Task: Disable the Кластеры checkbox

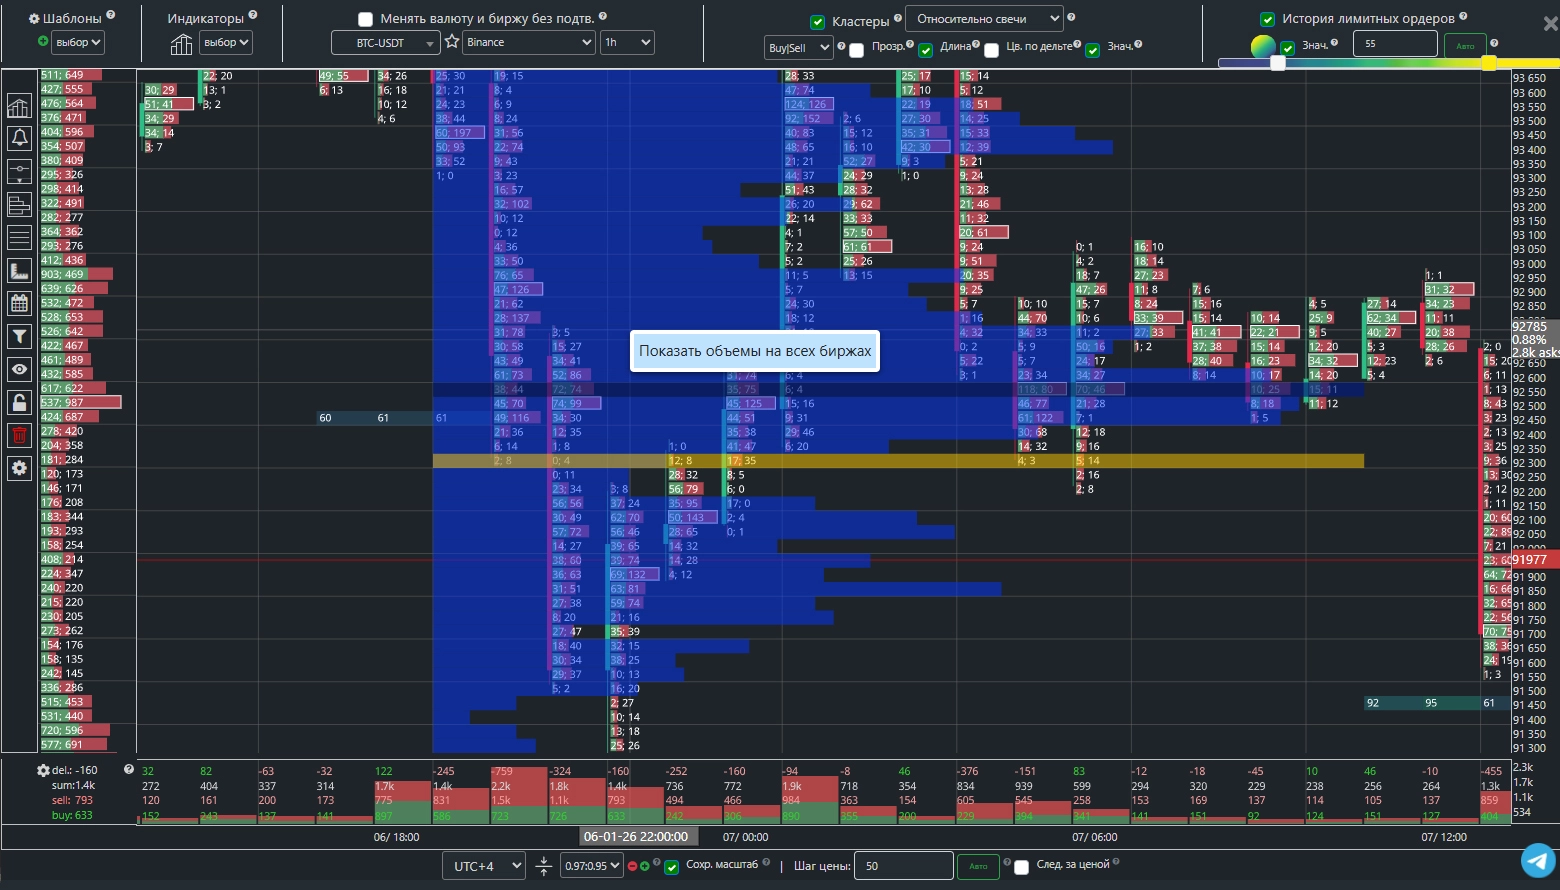Action: 817,21
